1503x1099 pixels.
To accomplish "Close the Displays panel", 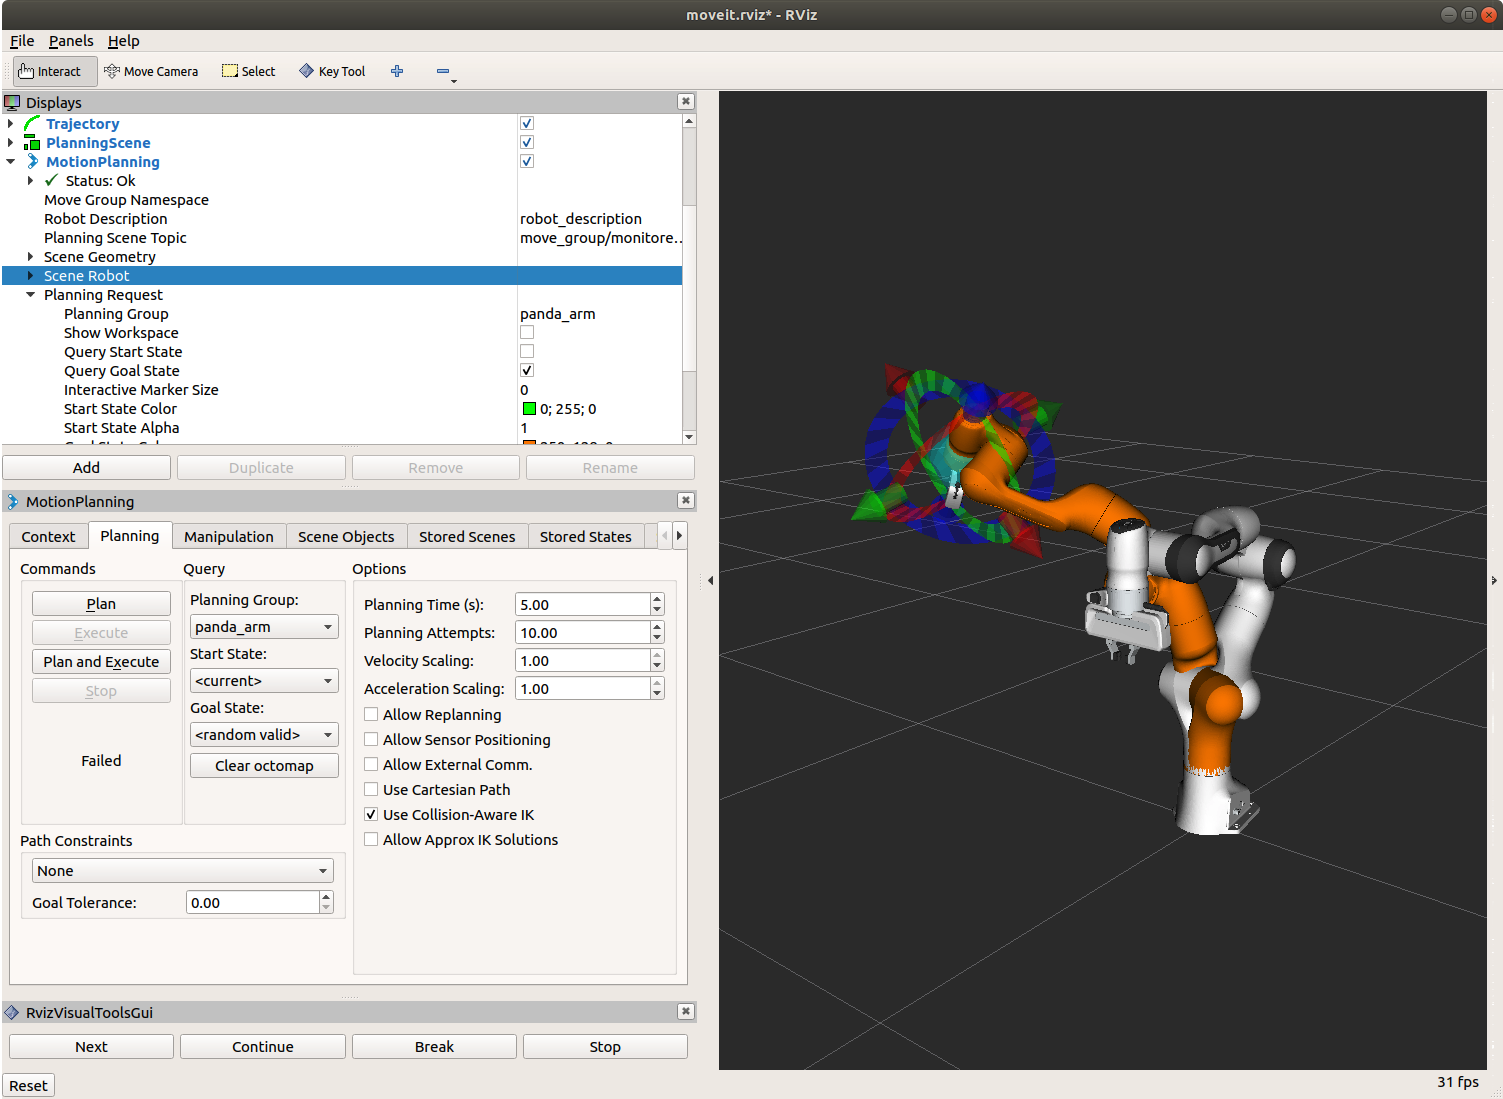I will click(685, 101).
